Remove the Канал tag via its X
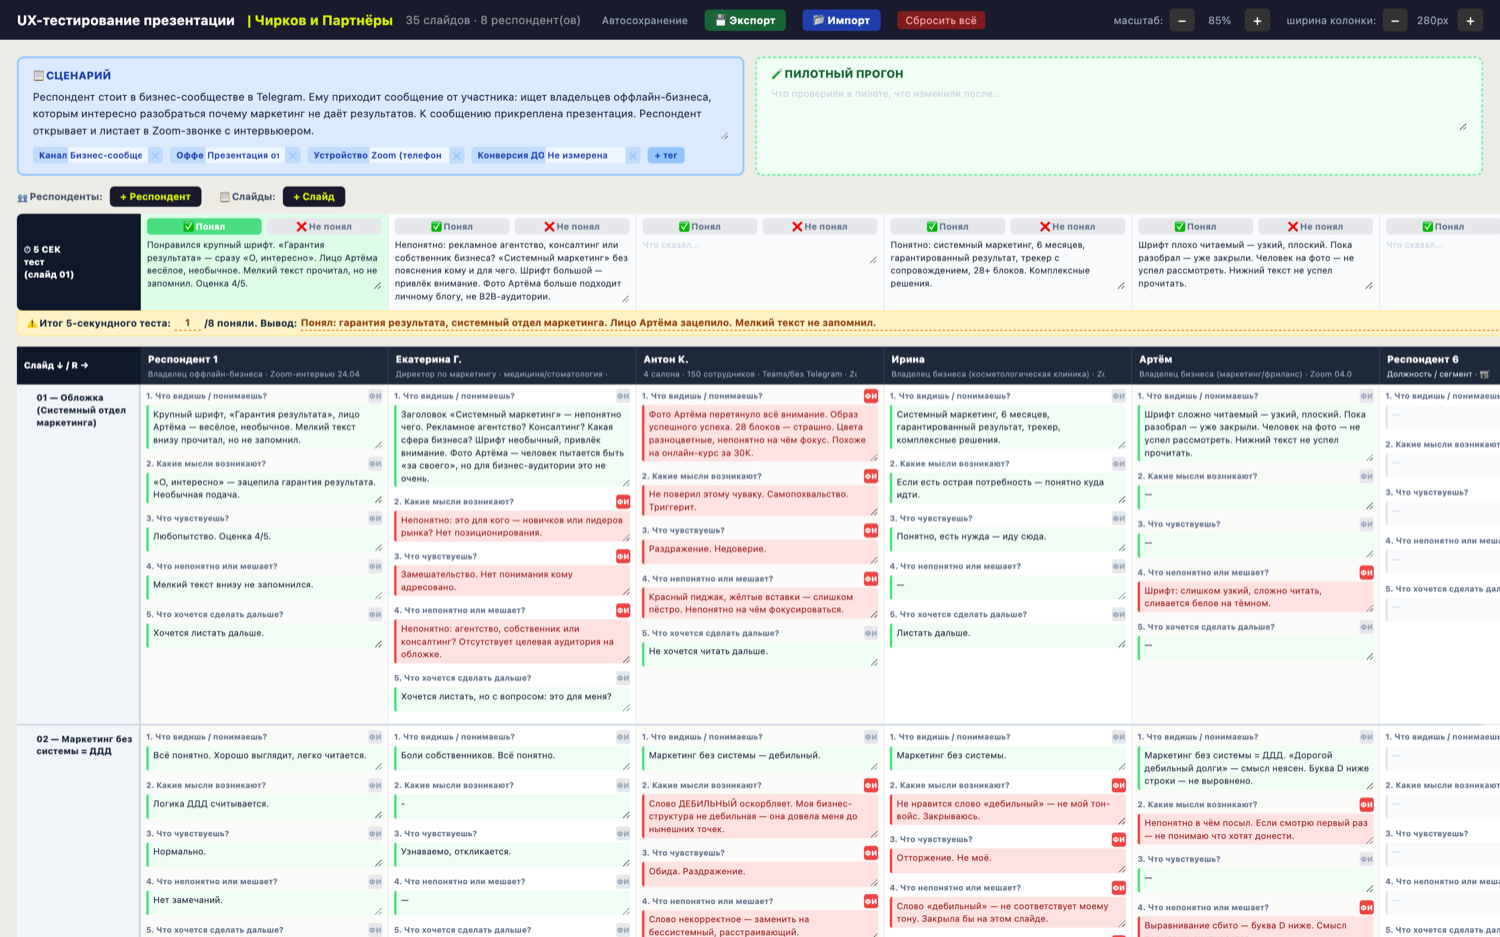The height and width of the screenshot is (937, 1500). [x=155, y=155]
